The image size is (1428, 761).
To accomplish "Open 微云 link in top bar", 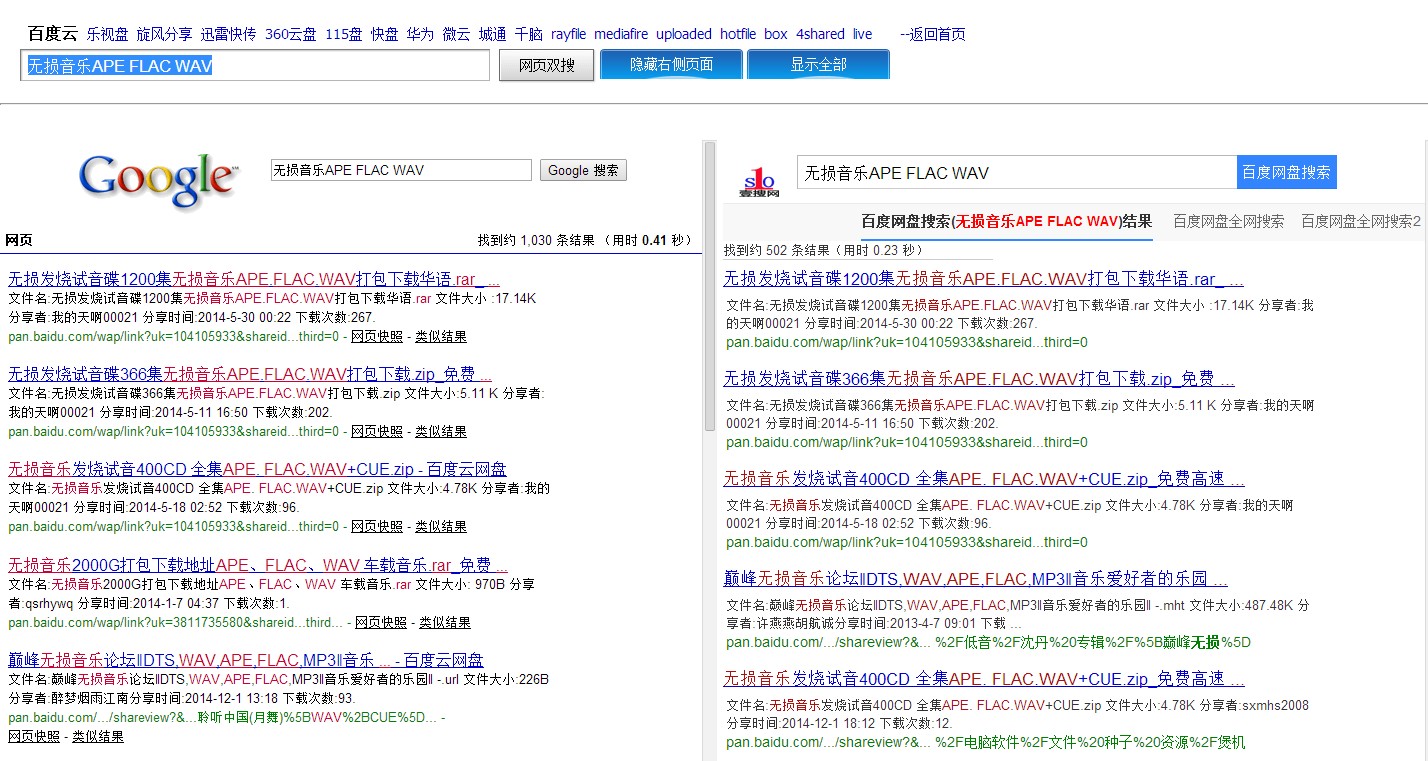I will [456, 34].
